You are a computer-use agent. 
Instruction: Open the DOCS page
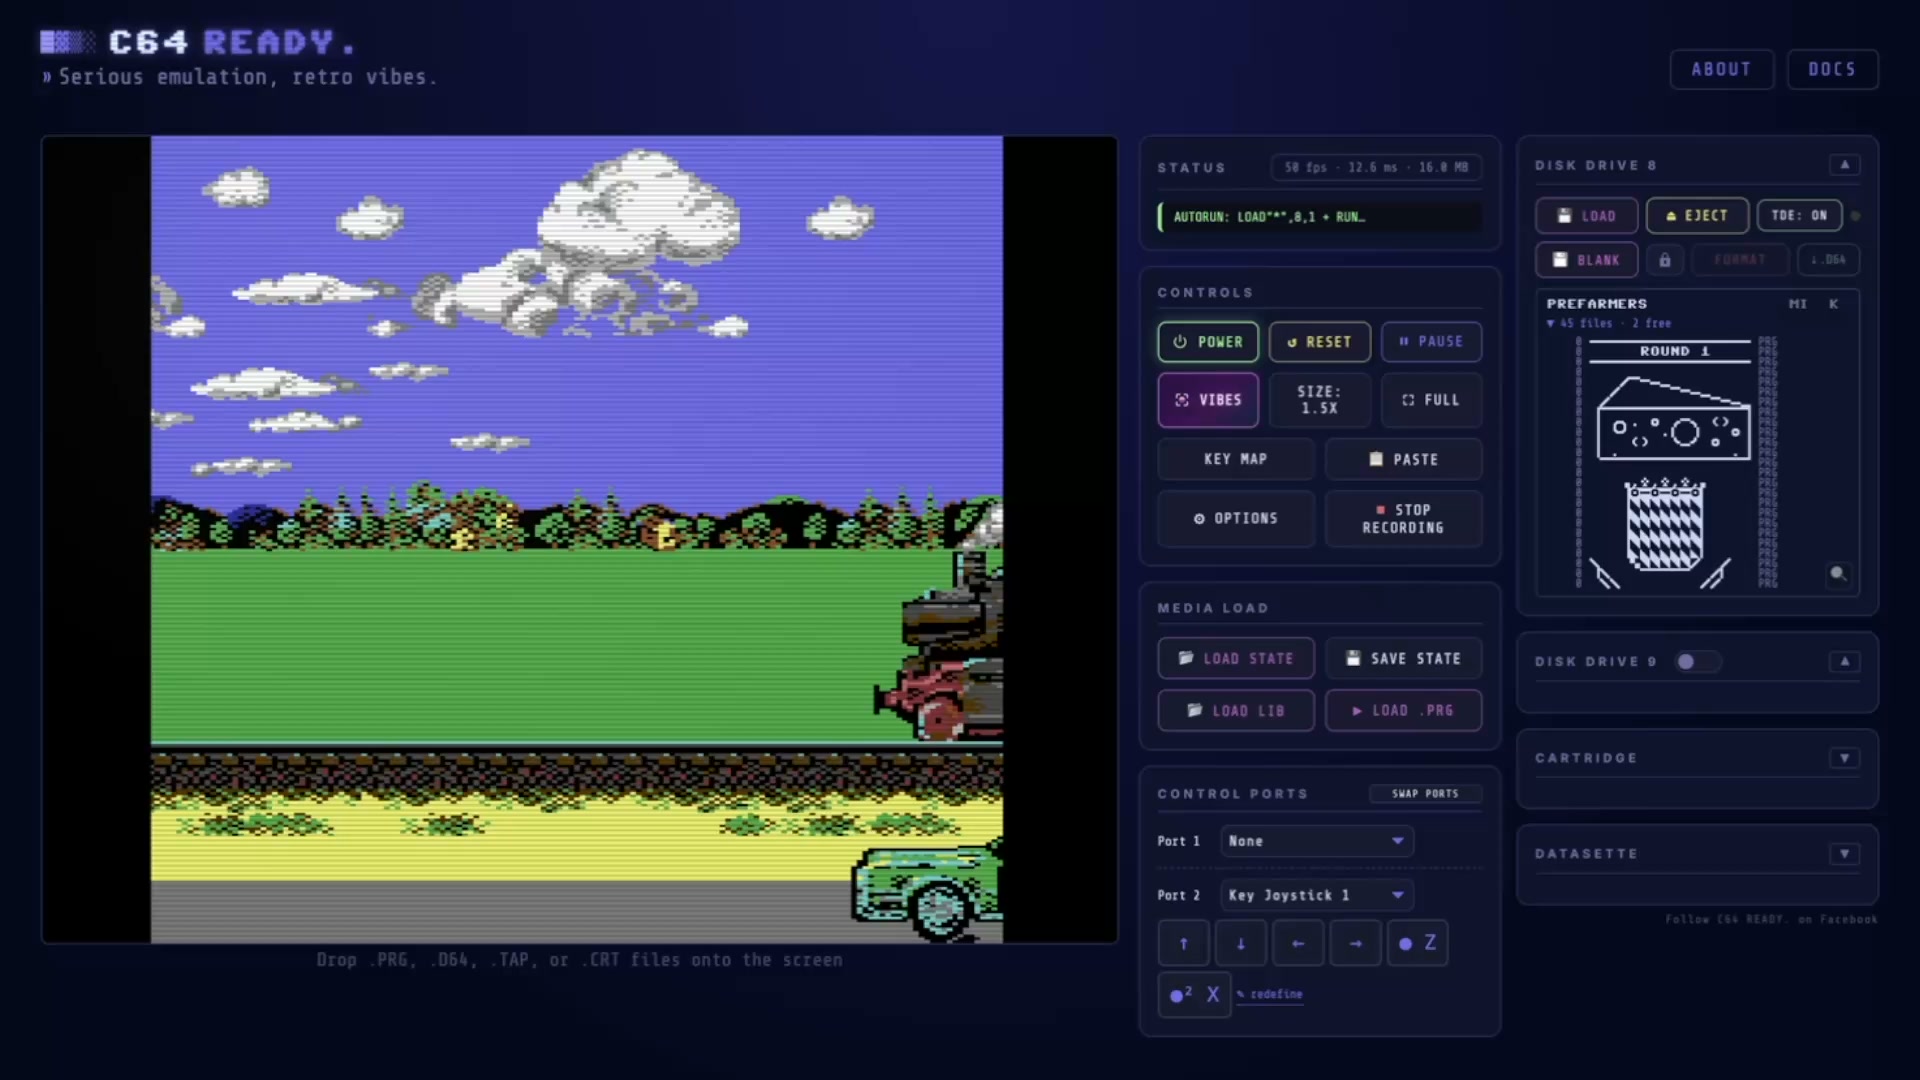pos(1832,69)
